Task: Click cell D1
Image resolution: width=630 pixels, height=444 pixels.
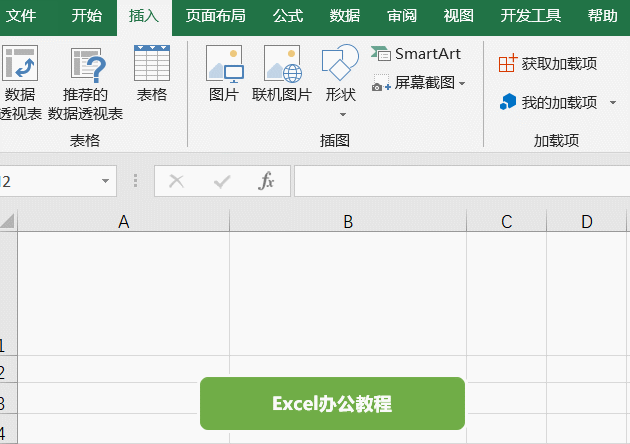Action: coord(587,293)
